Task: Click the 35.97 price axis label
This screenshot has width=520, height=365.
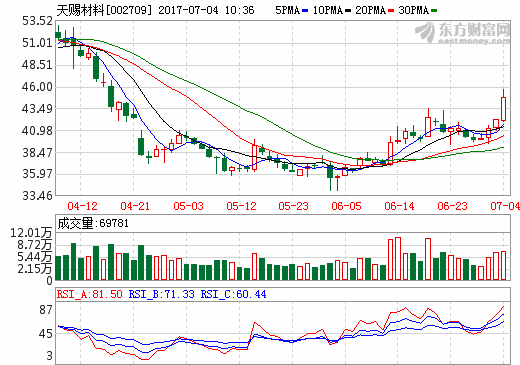Action: click(37, 174)
